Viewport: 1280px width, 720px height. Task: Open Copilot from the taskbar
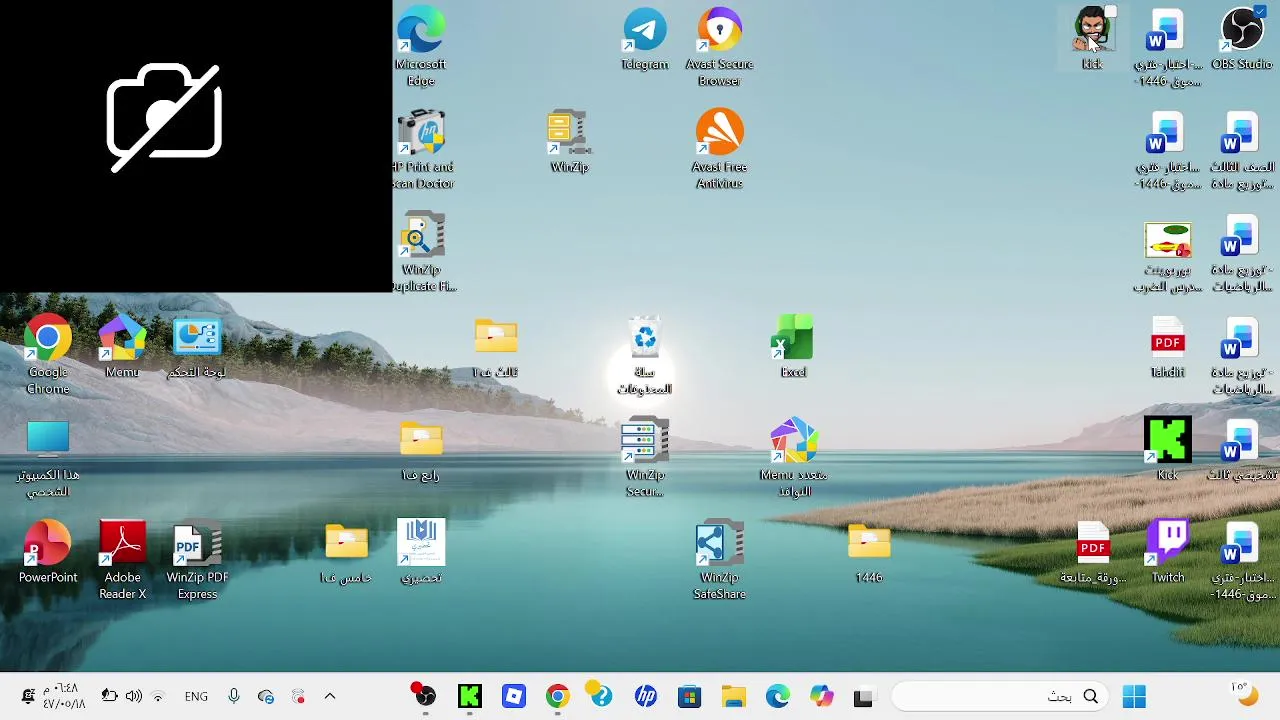822,696
